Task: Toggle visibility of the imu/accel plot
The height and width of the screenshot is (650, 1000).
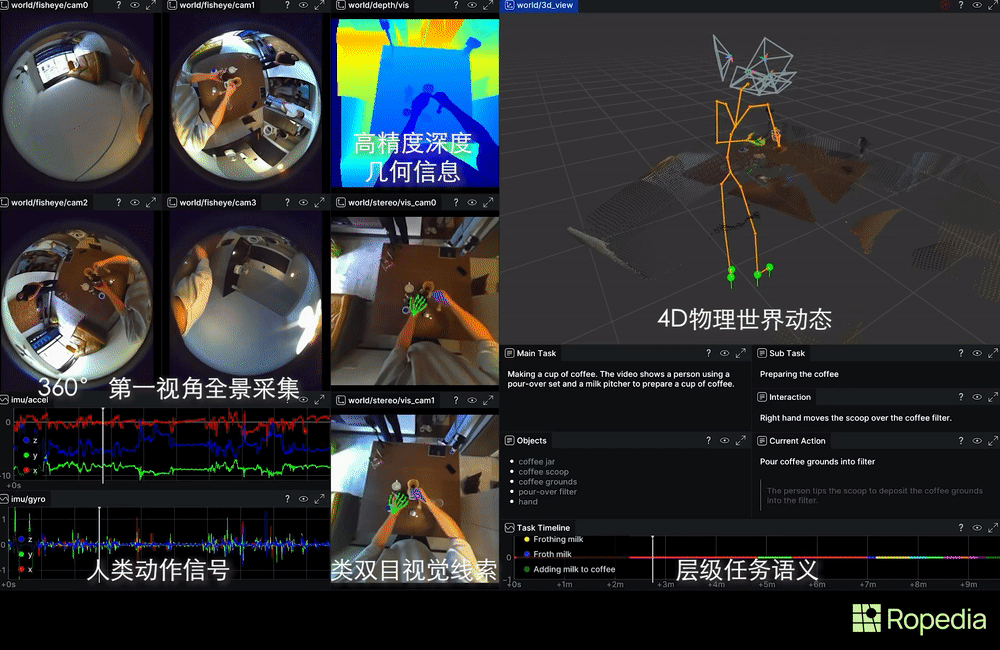Action: (303, 399)
